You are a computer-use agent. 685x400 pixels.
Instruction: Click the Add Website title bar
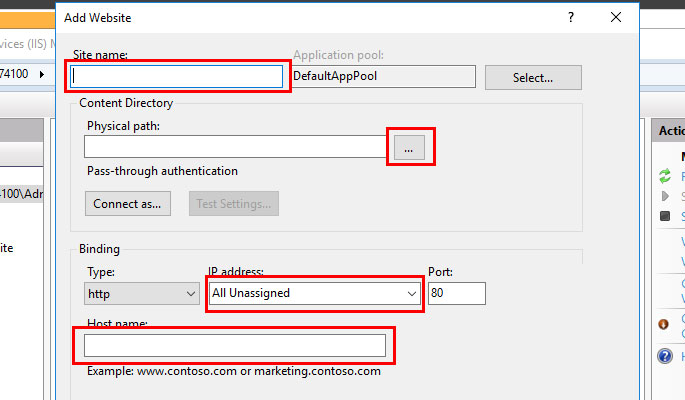(x=300, y=17)
